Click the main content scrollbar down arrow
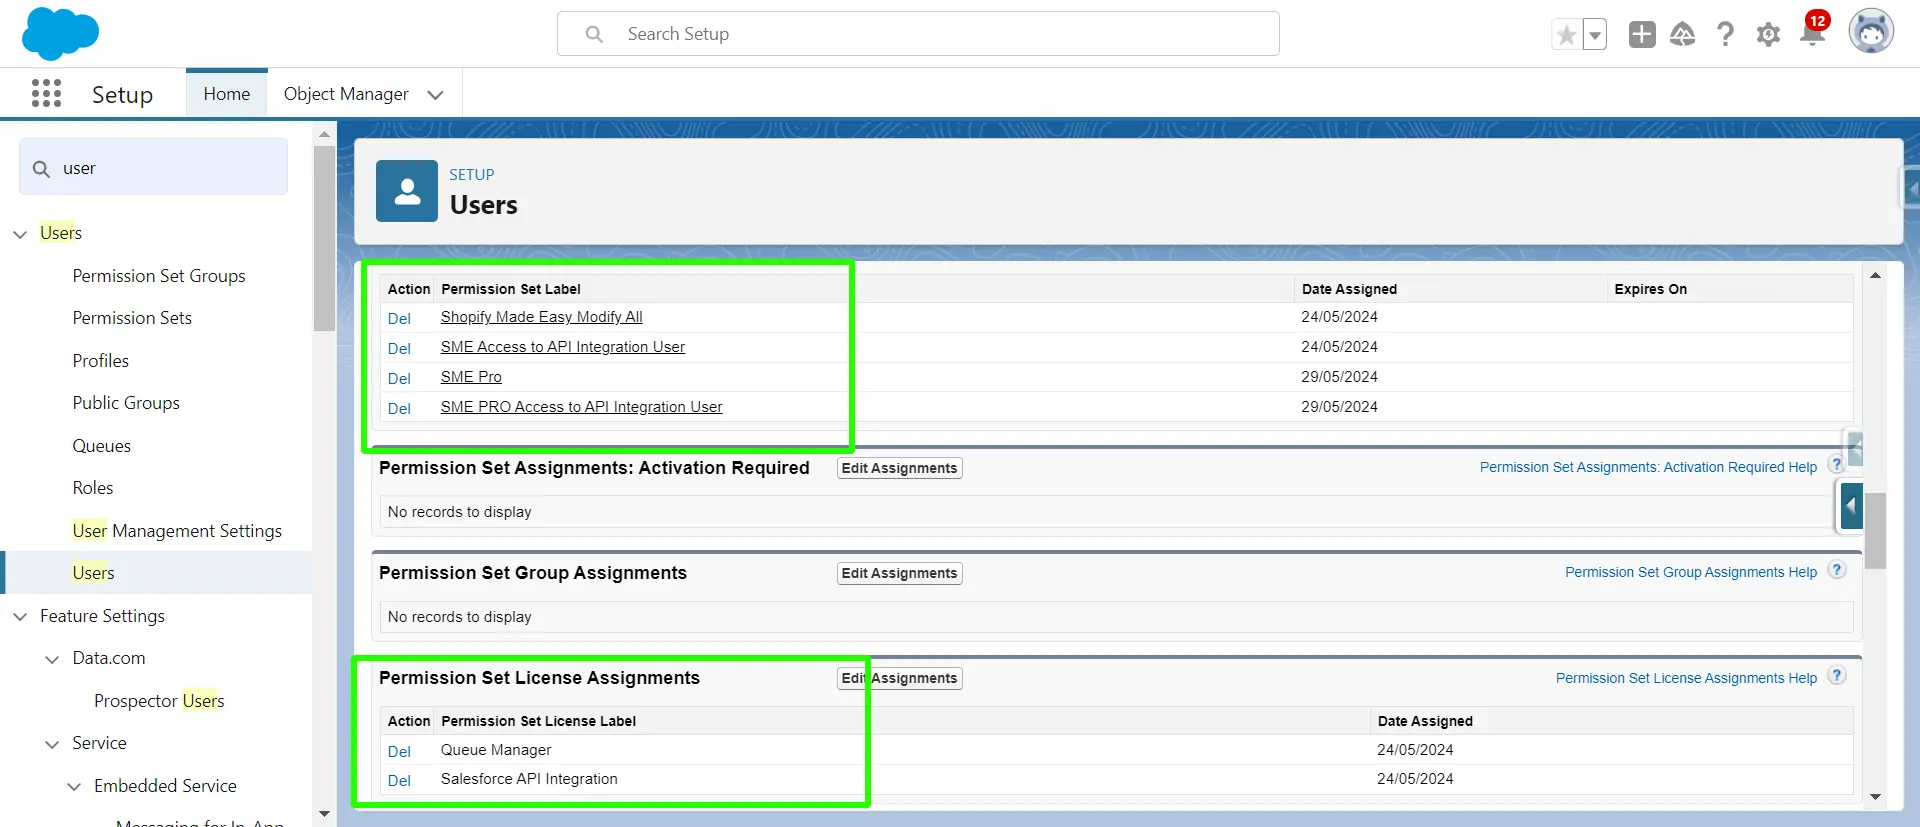Image resolution: width=1920 pixels, height=827 pixels. click(x=1875, y=797)
